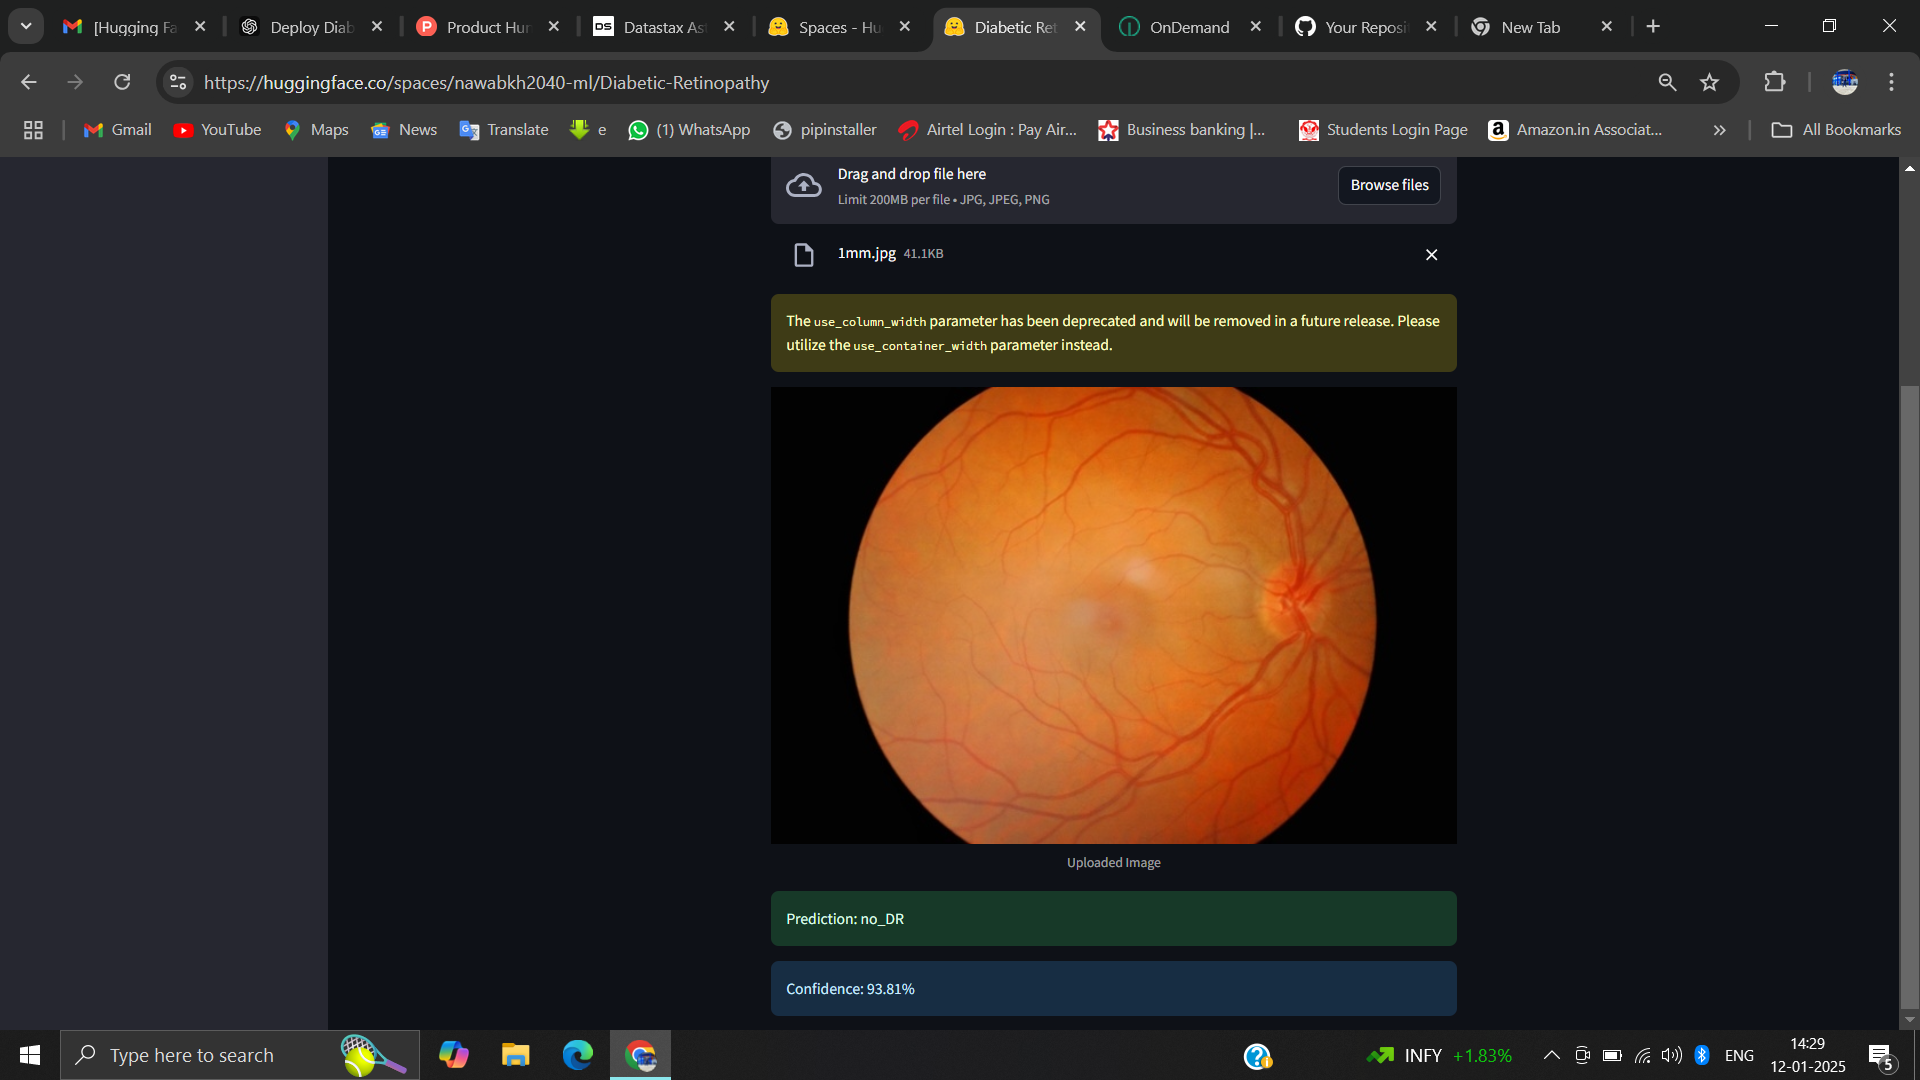Click the Browse files button
The height and width of the screenshot is (1080, 1920).
[1389, 185]
